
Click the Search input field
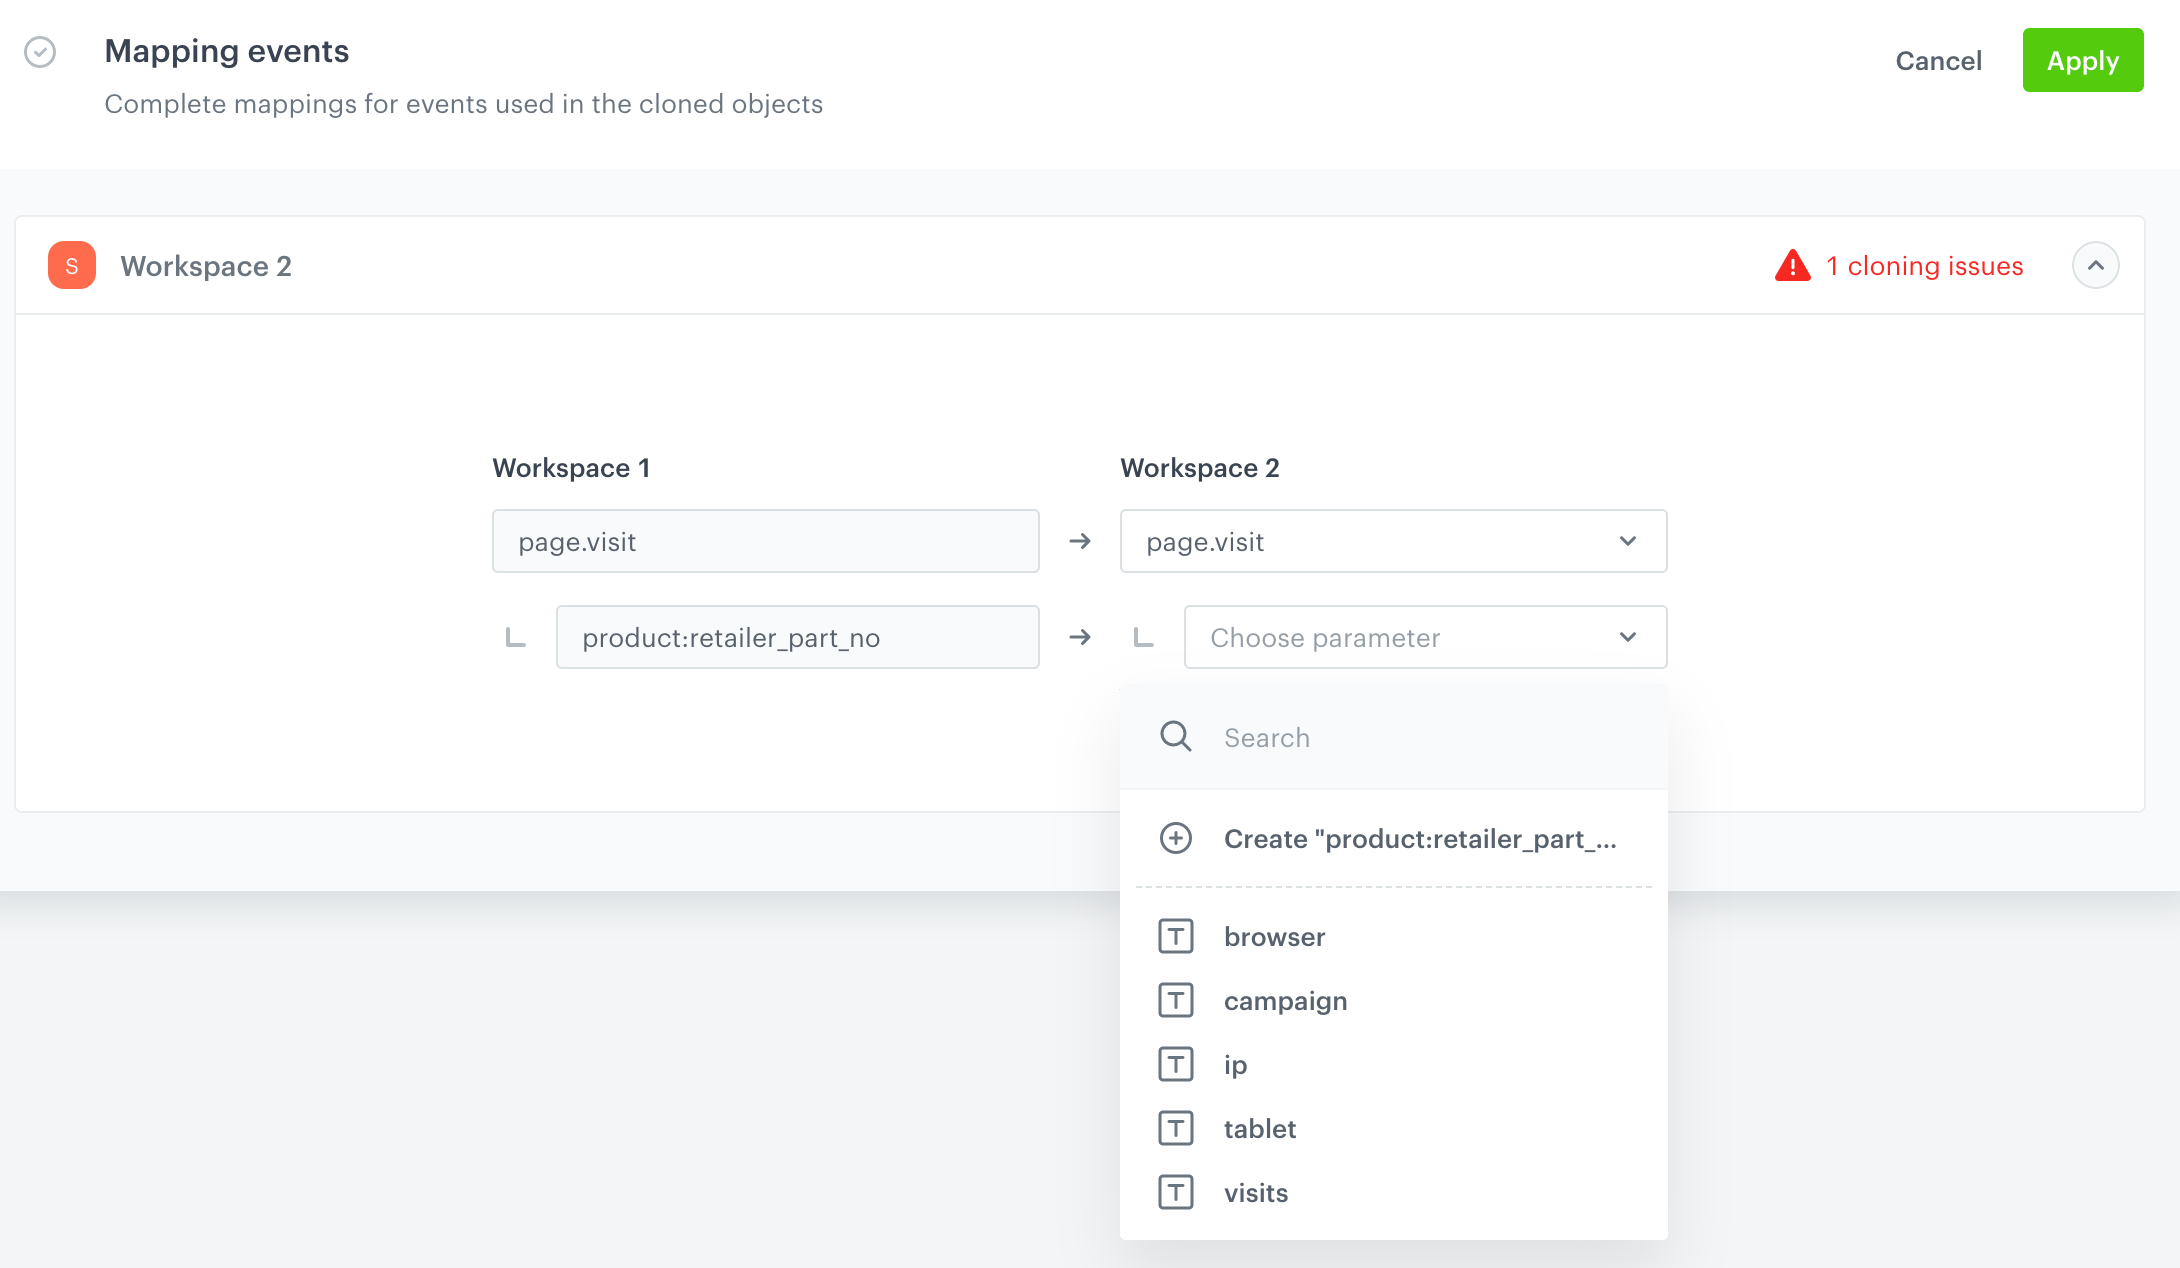(1350, 737)
